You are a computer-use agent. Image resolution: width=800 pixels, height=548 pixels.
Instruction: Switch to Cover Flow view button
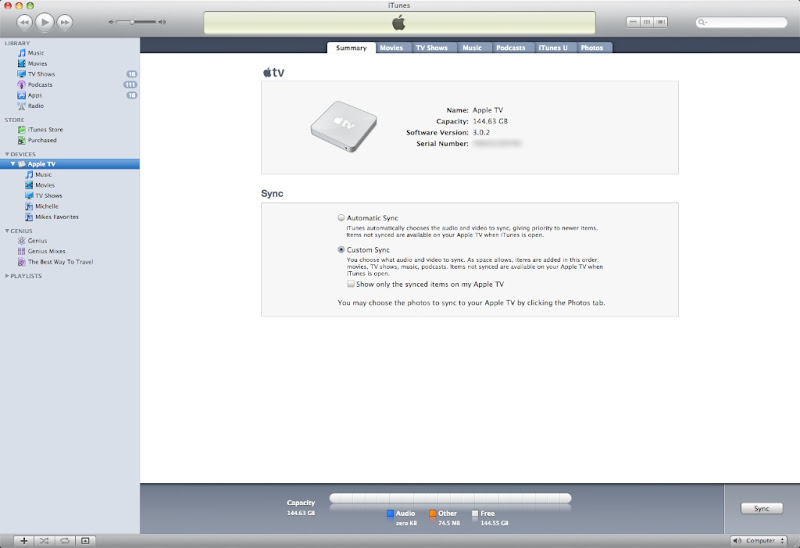(661, 22)
